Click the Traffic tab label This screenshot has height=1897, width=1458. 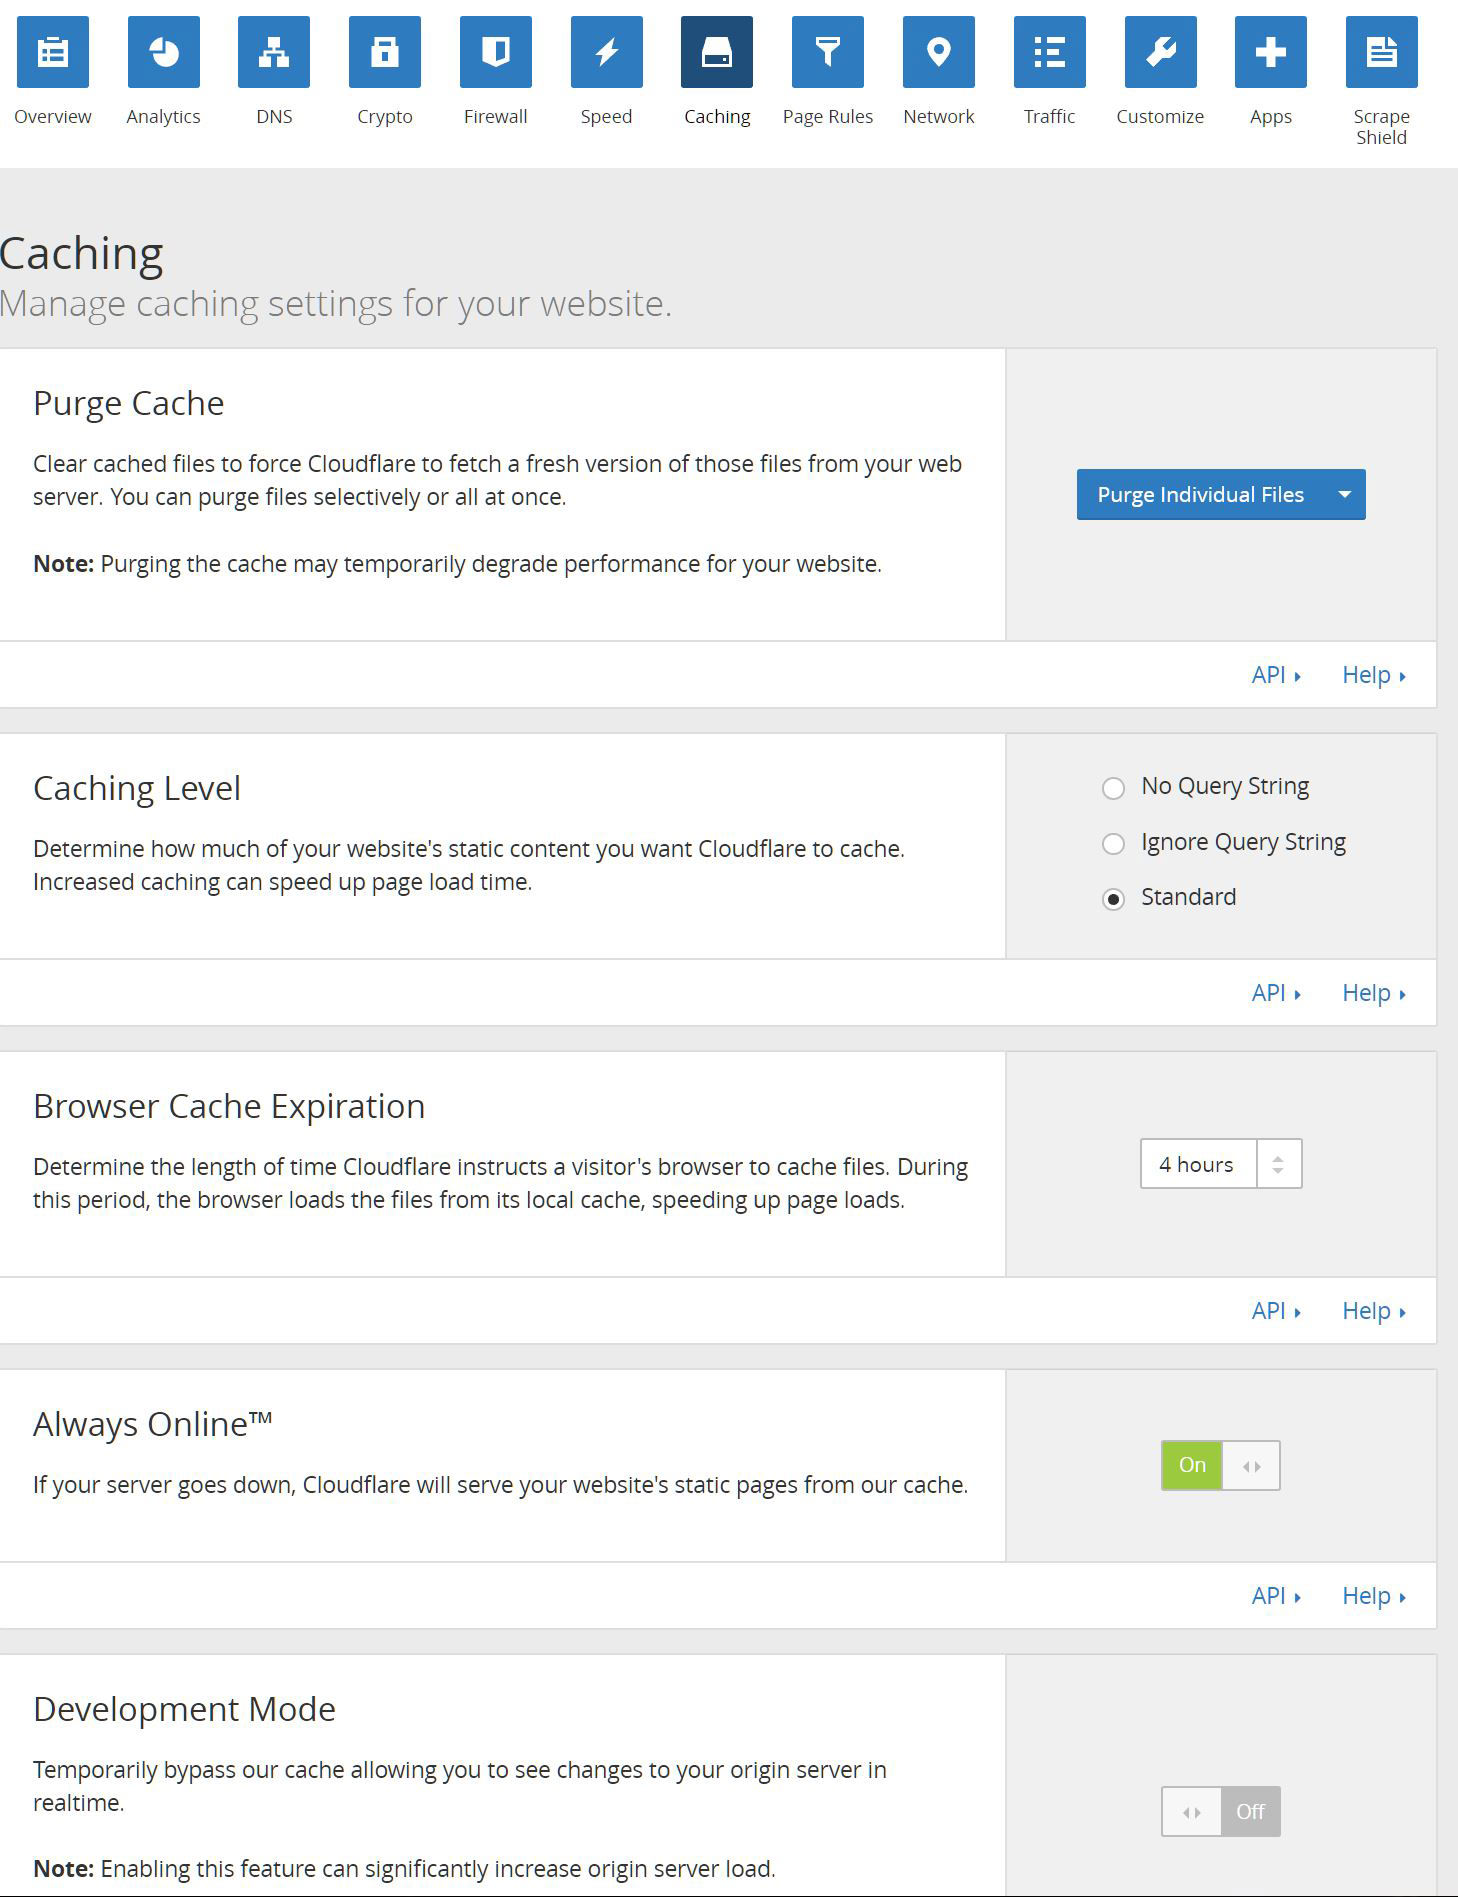1050,117
